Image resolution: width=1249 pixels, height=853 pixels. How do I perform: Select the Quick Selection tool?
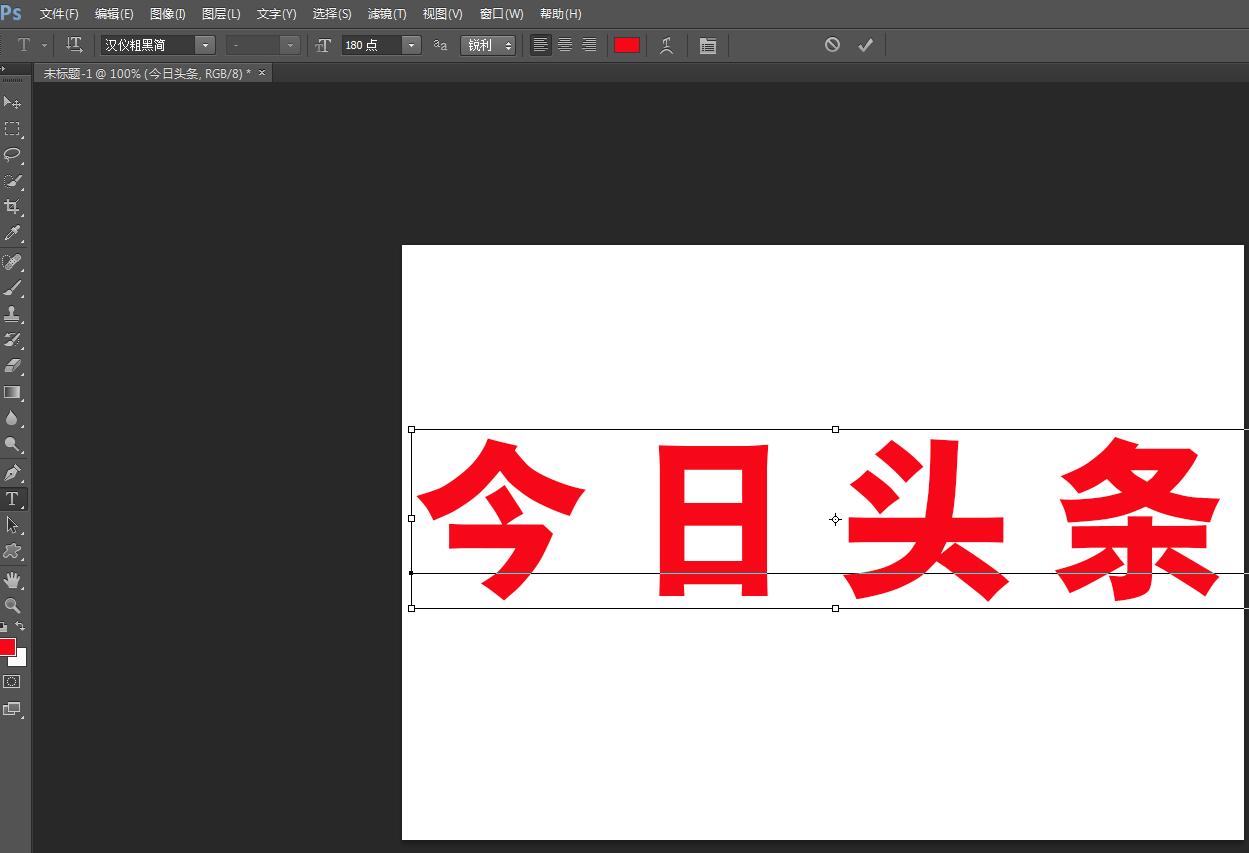[x=12, y=181]
